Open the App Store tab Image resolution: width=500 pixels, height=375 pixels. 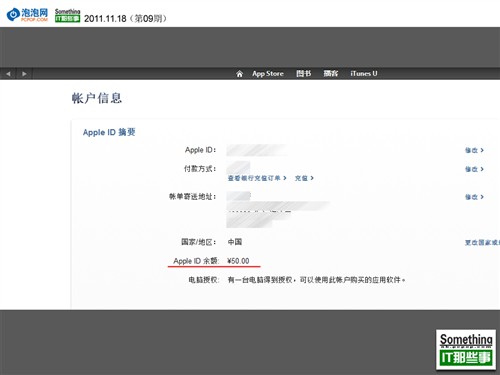[268, 74]
